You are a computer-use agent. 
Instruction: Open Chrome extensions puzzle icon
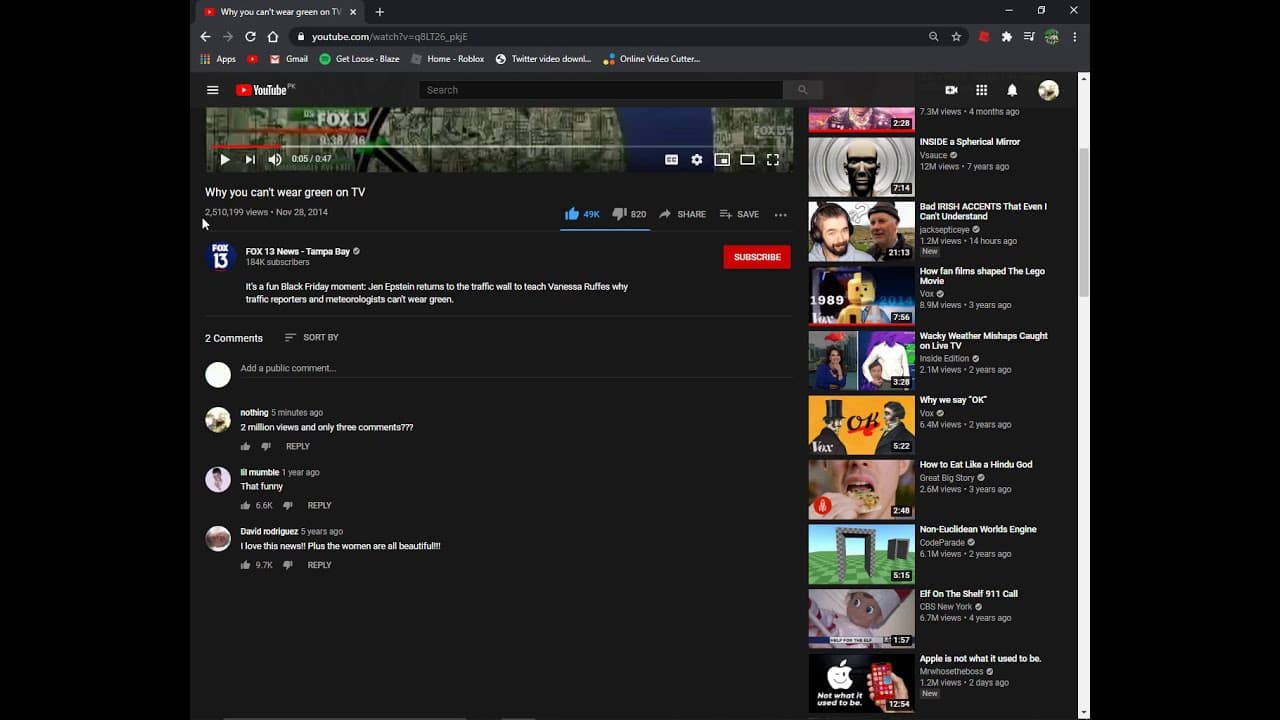[x=1007, y=36]
